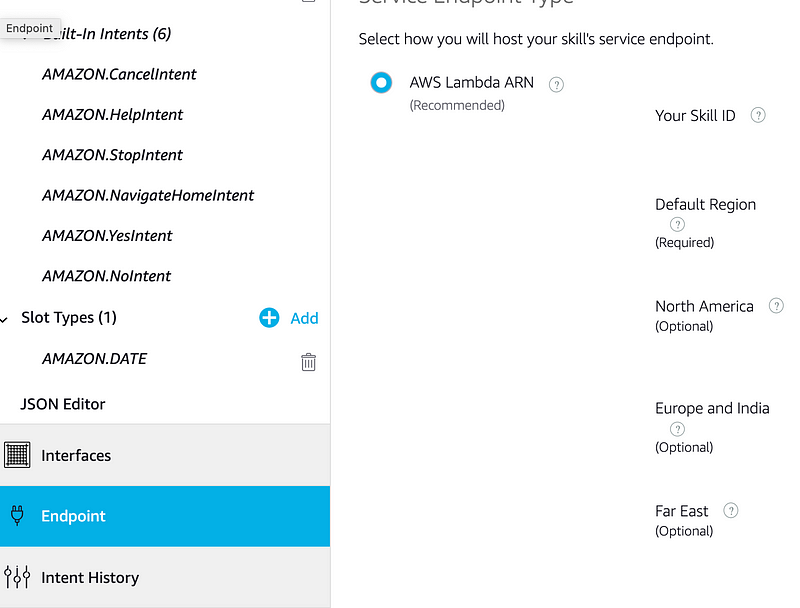This screenshot has width=800, height=608.
Task: Show help for Your Skill ID
Action: coord(758,115)
